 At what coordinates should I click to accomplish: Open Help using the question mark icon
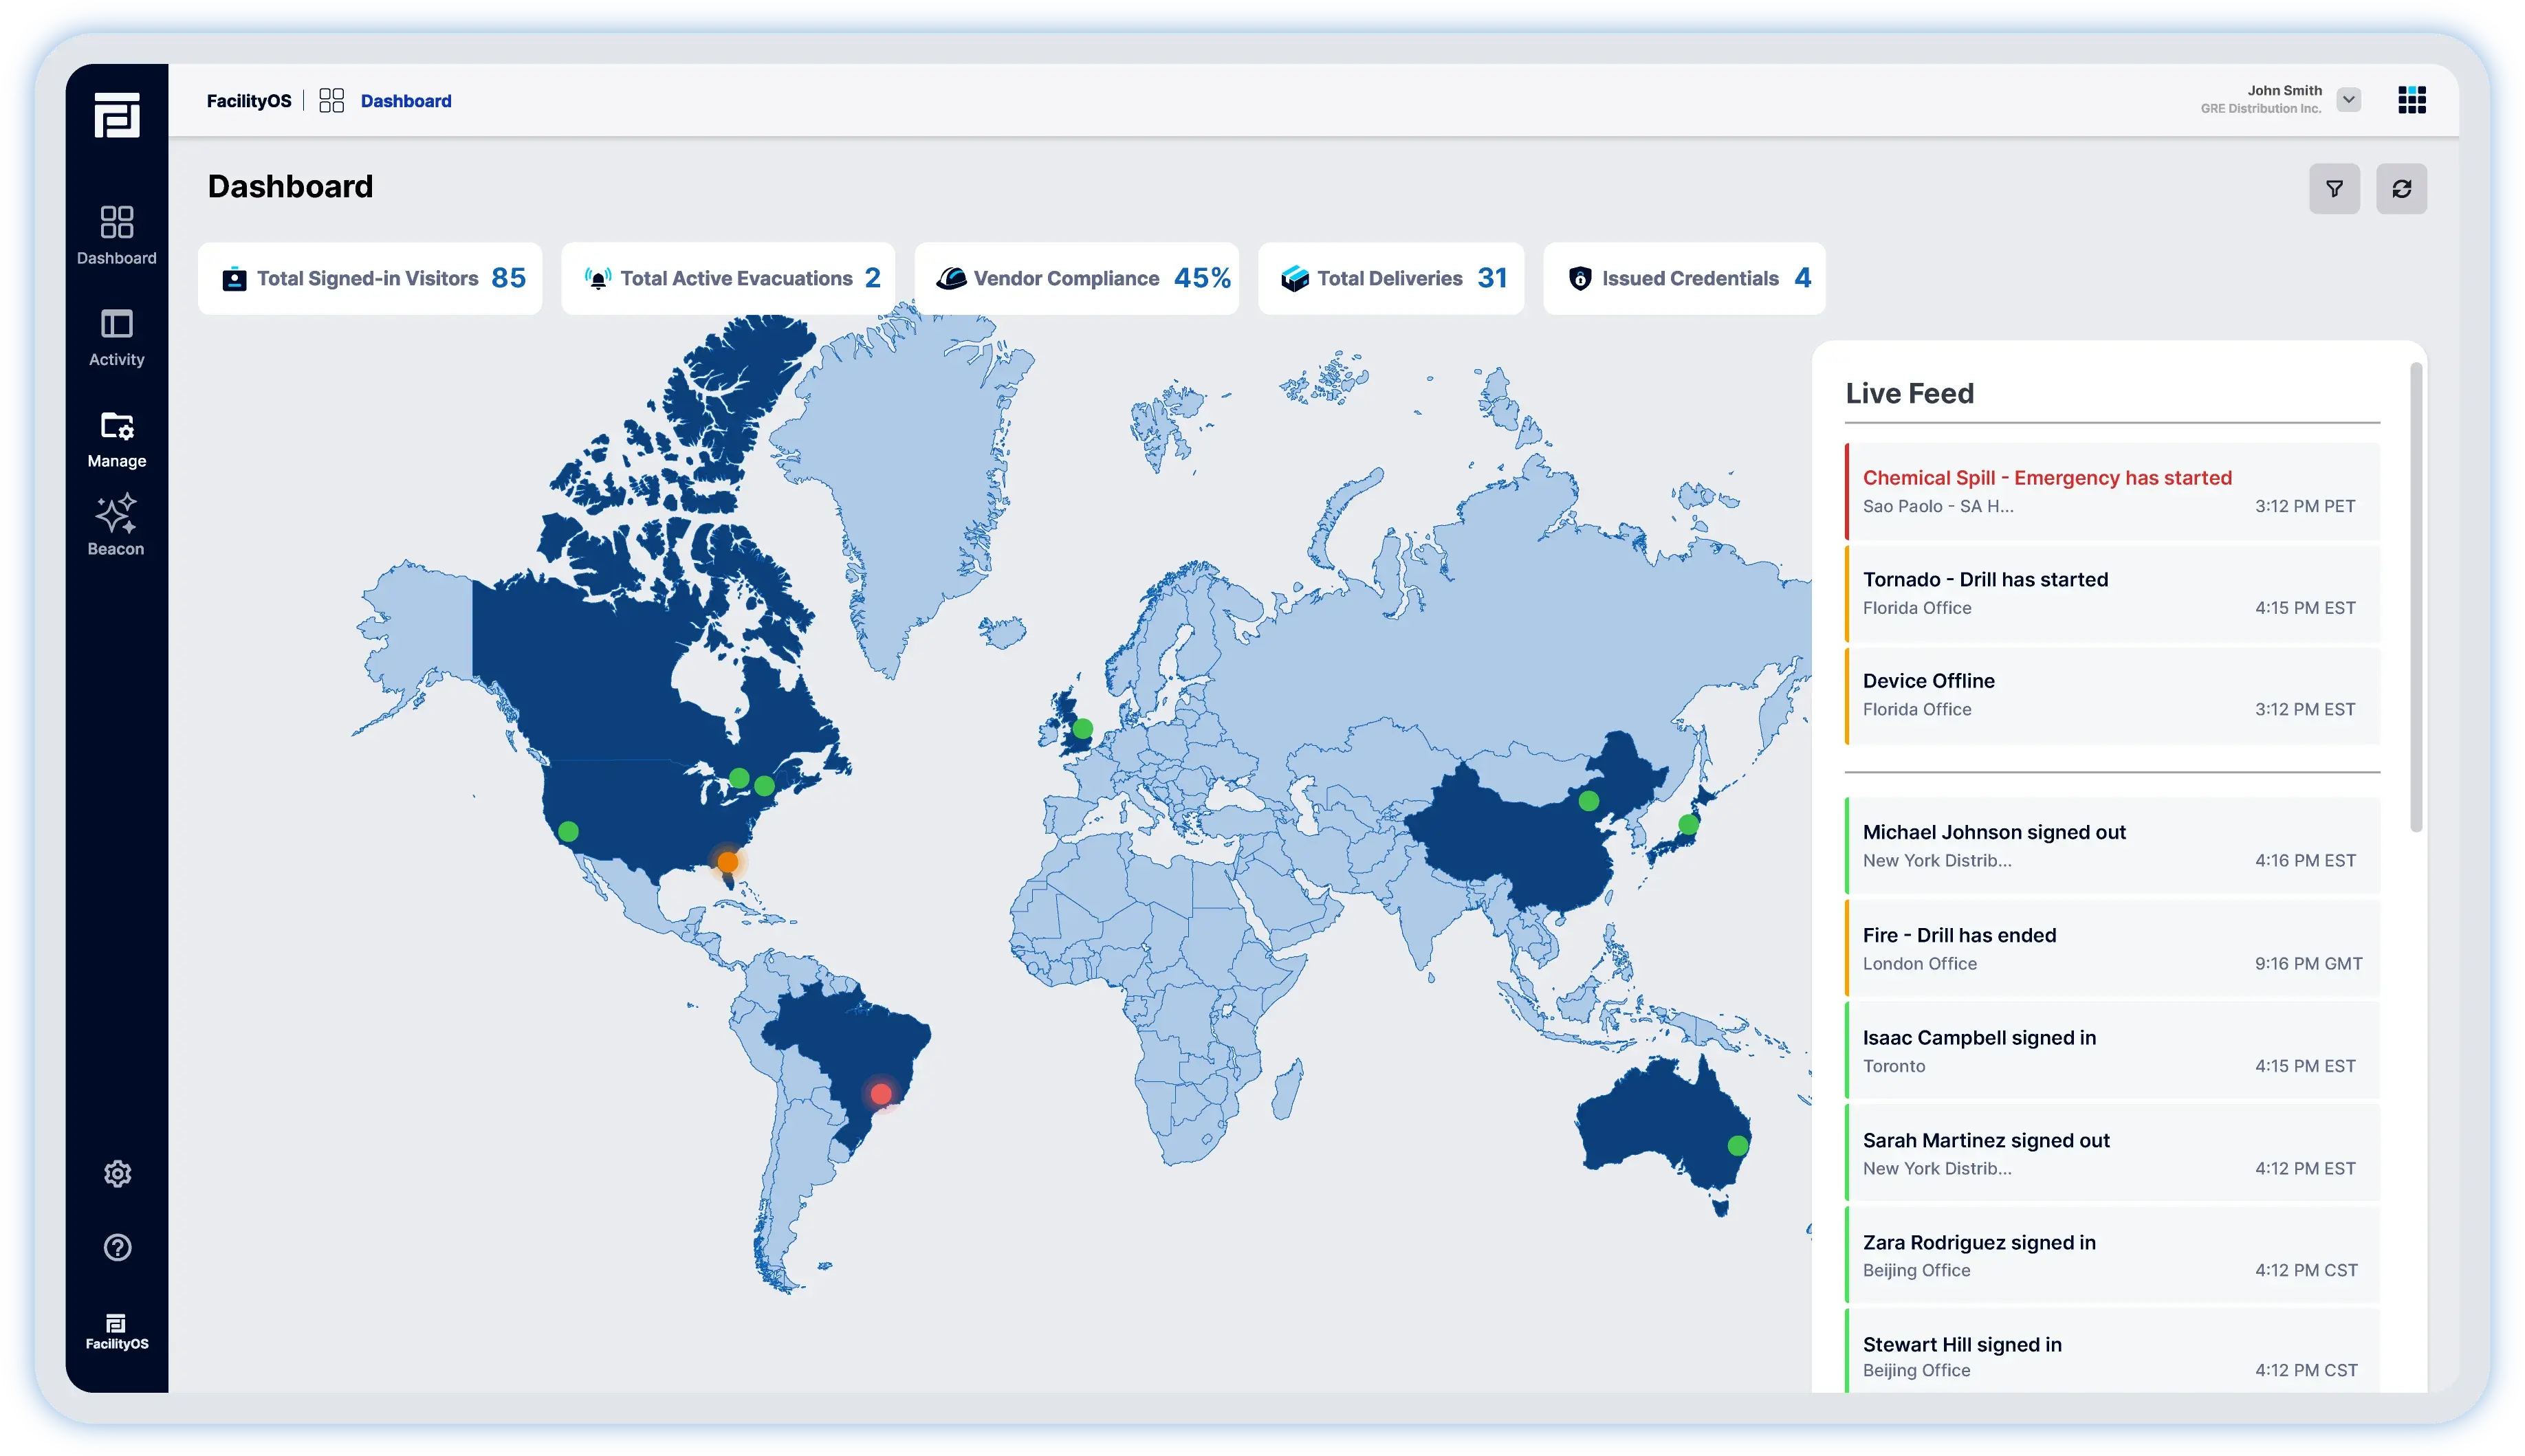coord(117,1247)
